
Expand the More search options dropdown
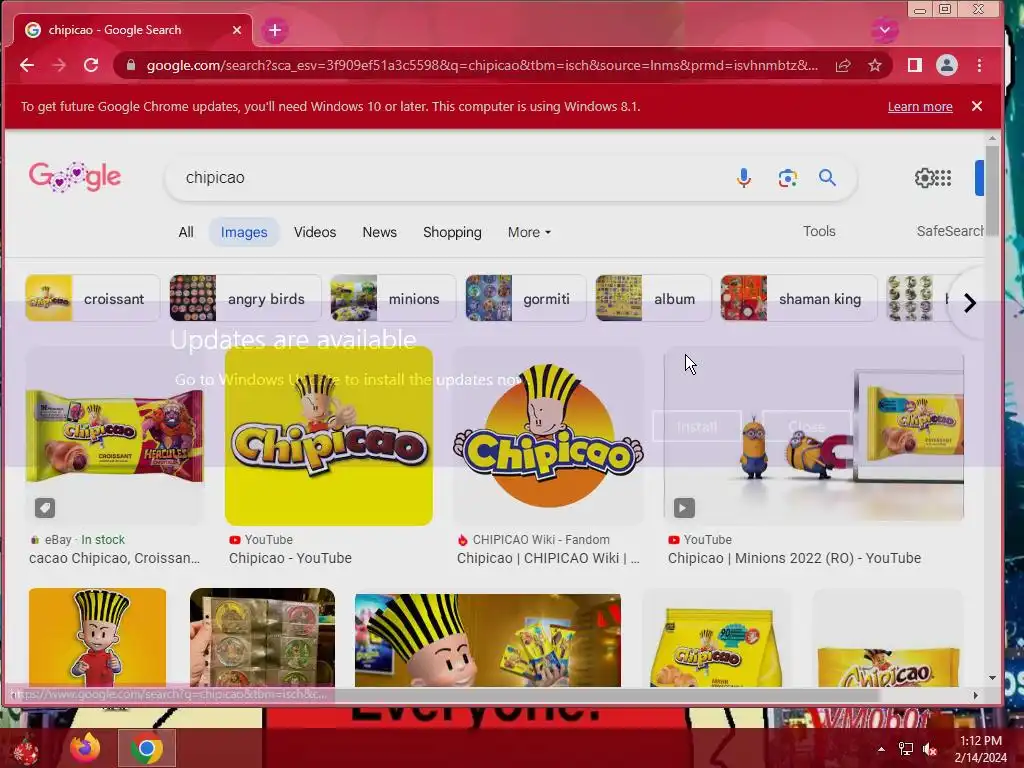(529, 232)
